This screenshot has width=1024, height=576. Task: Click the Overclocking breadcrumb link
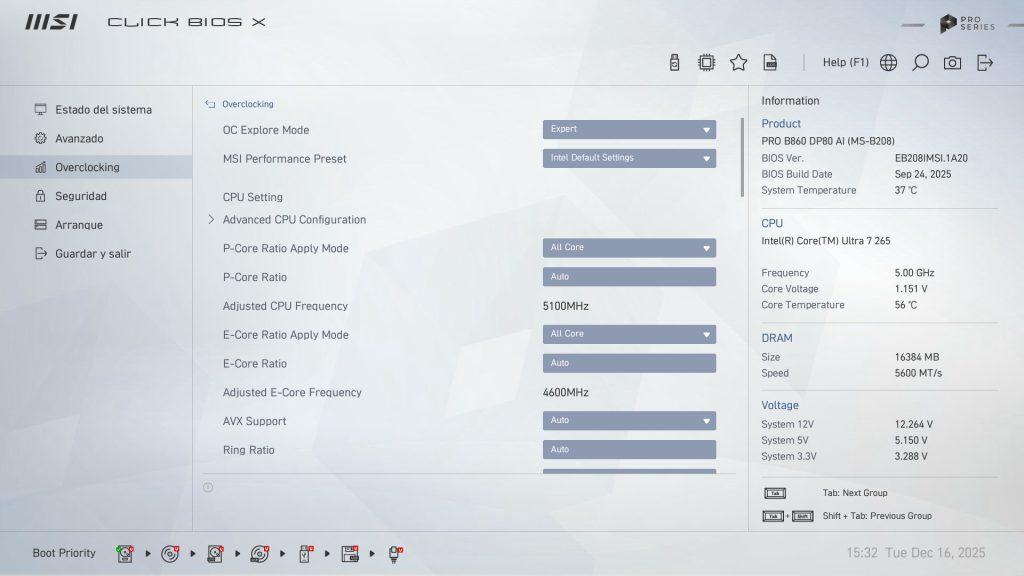[x=248, y=104]
